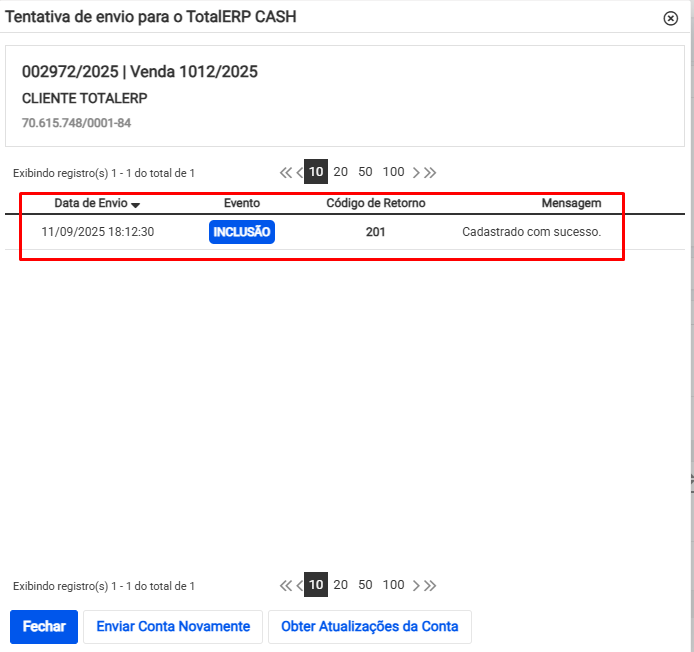Jump to last page in lower pager
Screen dimensions: 694x652
click(430, 585)
